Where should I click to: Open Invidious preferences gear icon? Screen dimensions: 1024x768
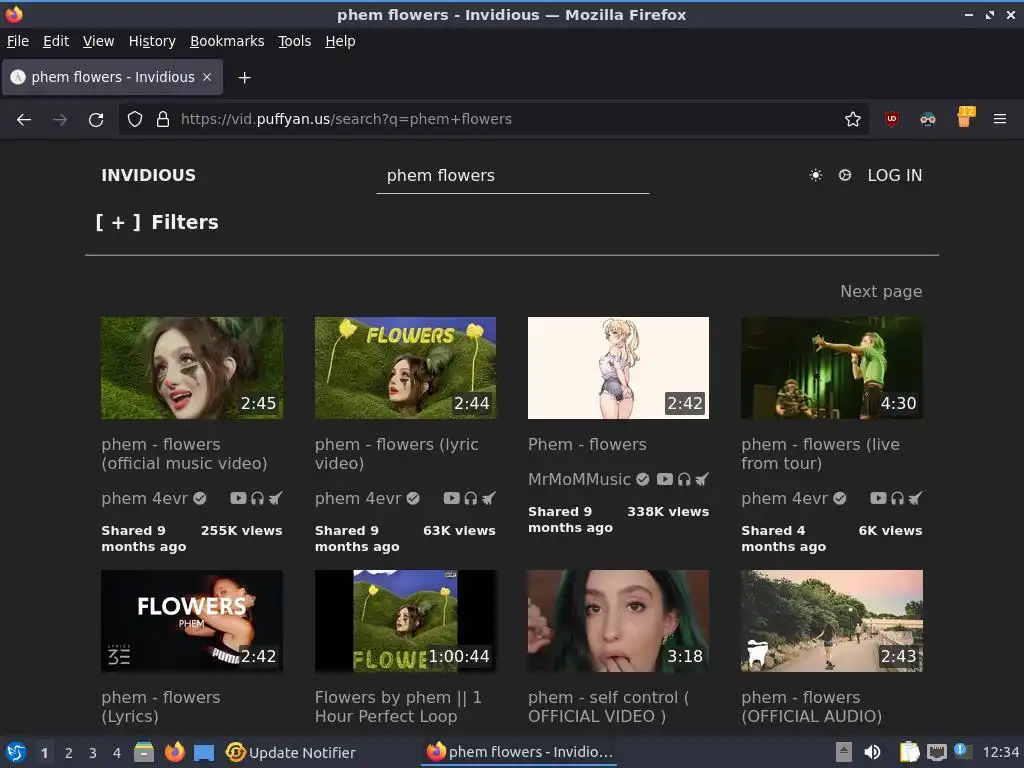pos(844,175)
